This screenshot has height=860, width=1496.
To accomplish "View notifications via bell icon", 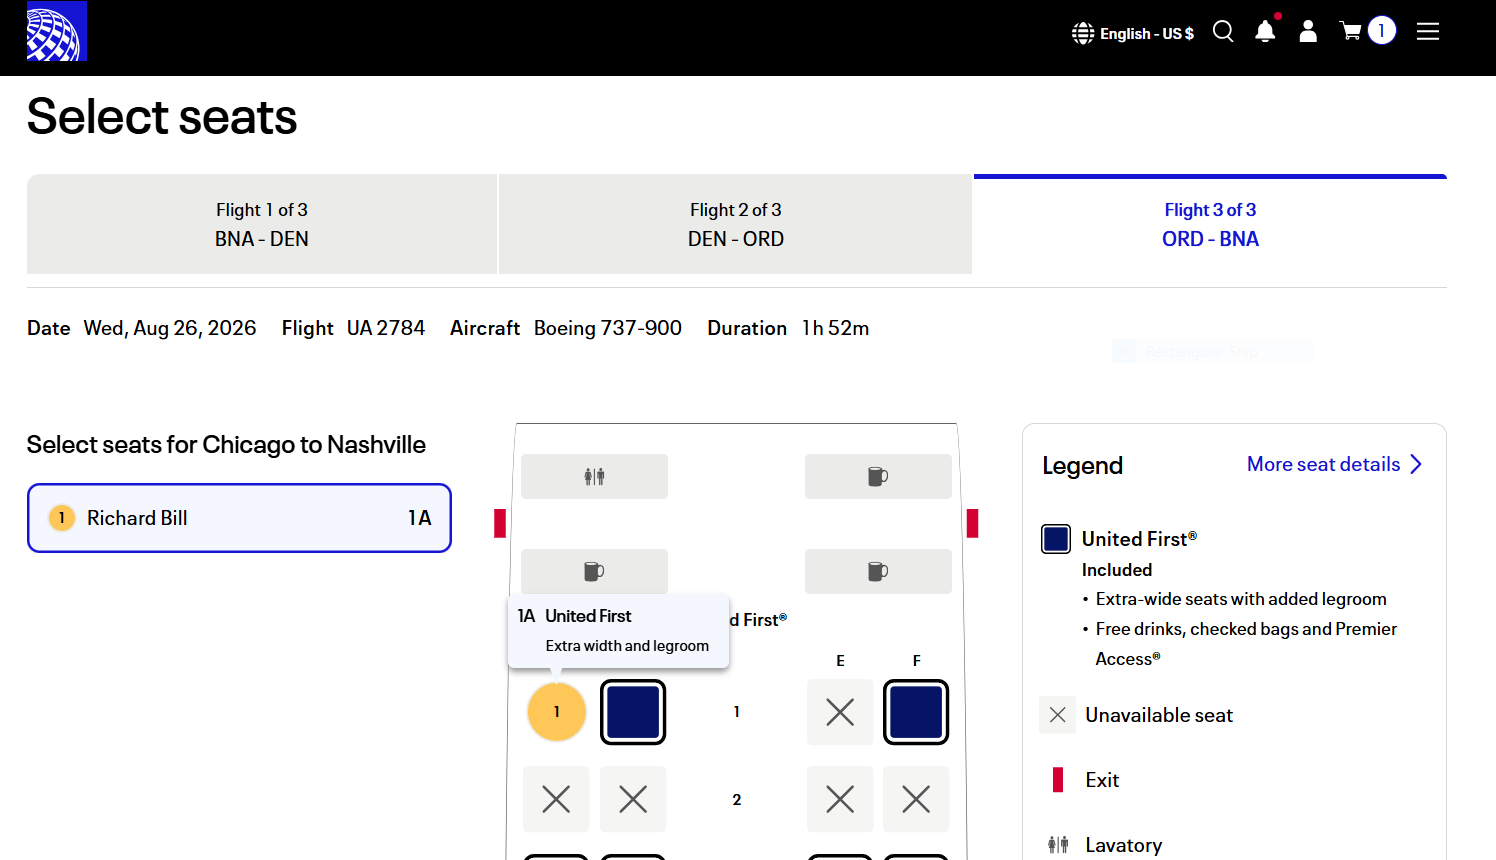I will pyautogui.click(x=1265, y=32).
